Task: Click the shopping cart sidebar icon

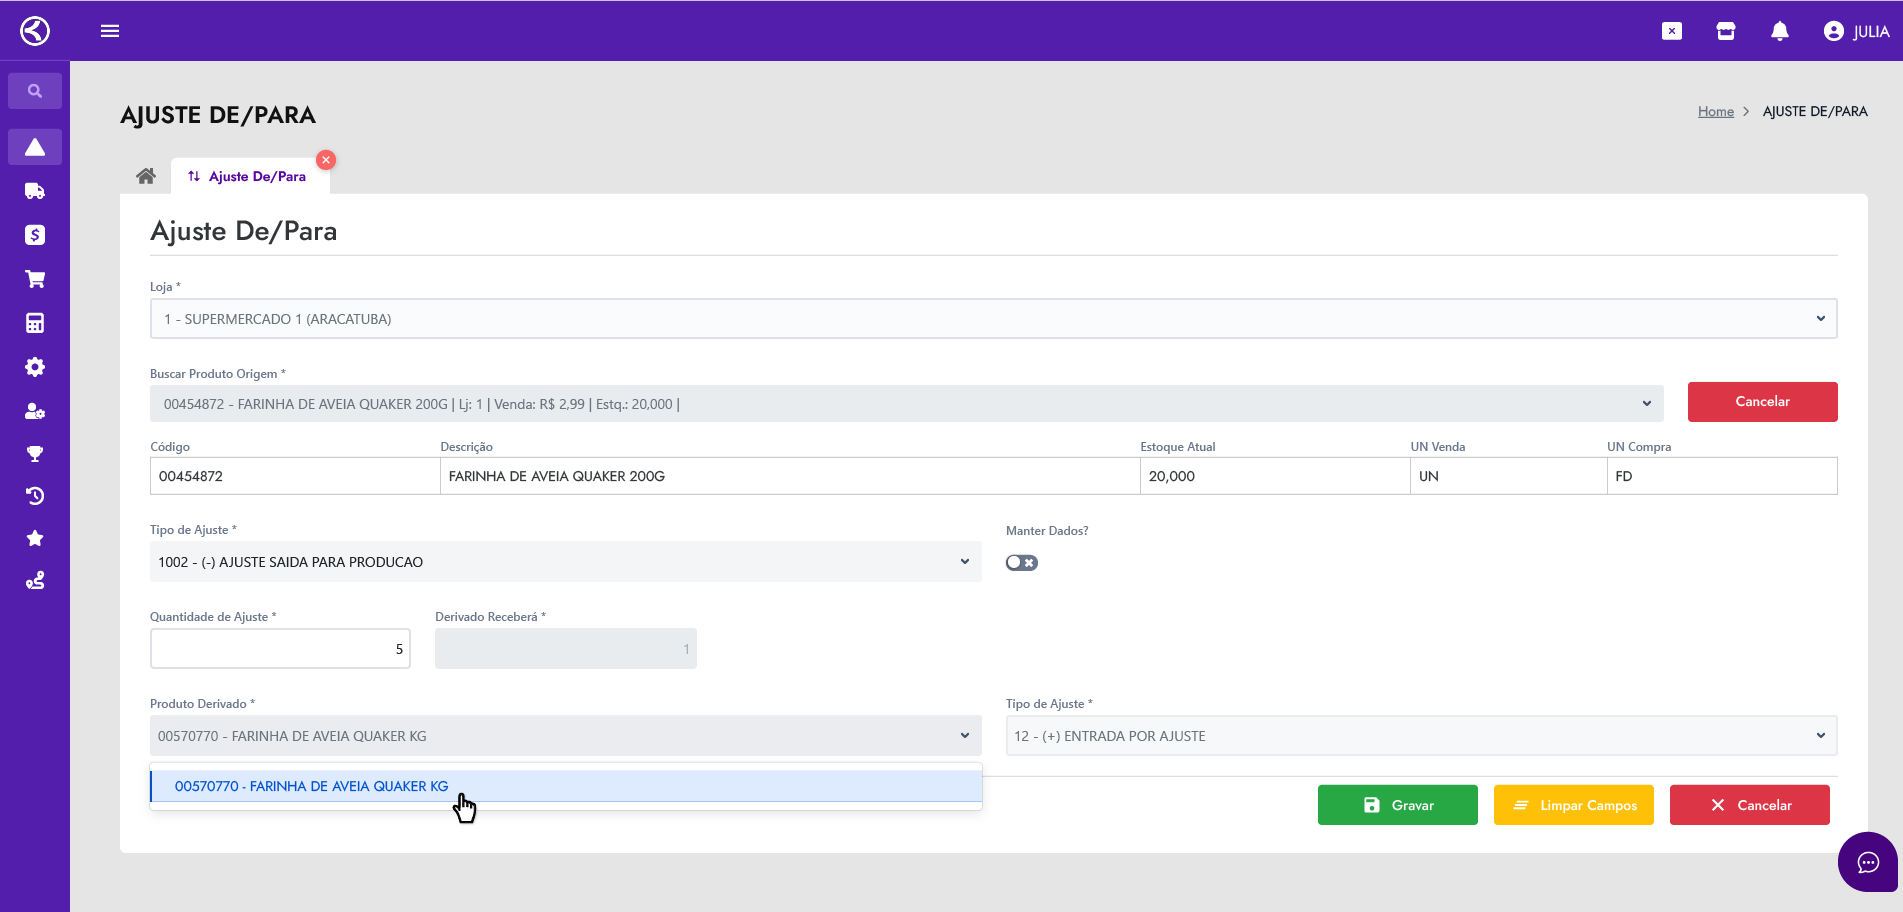Action: [x=35, y=279]
